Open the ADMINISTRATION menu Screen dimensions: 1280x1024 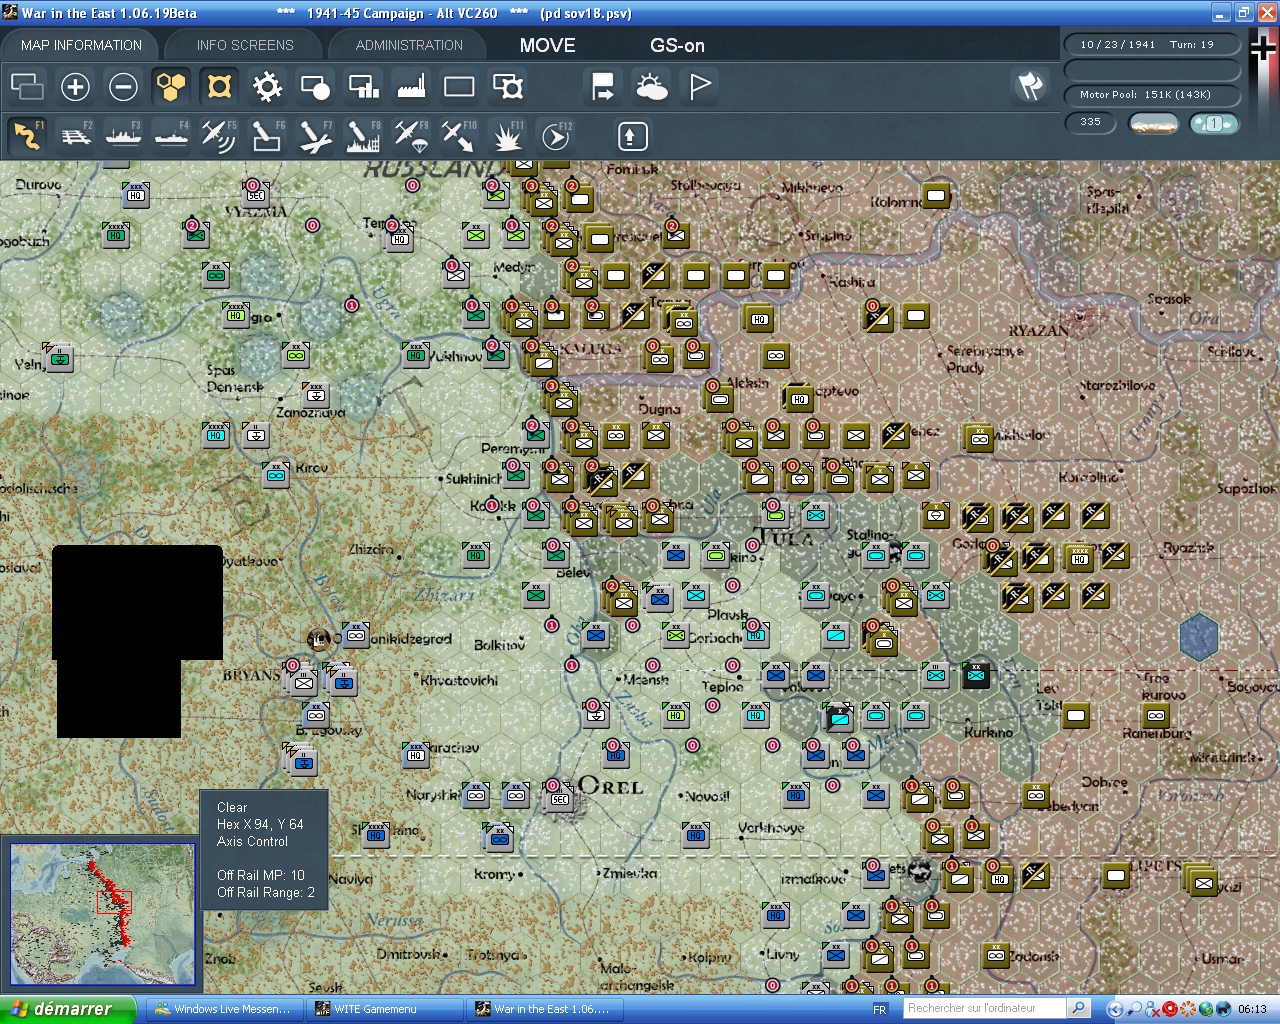407,44
